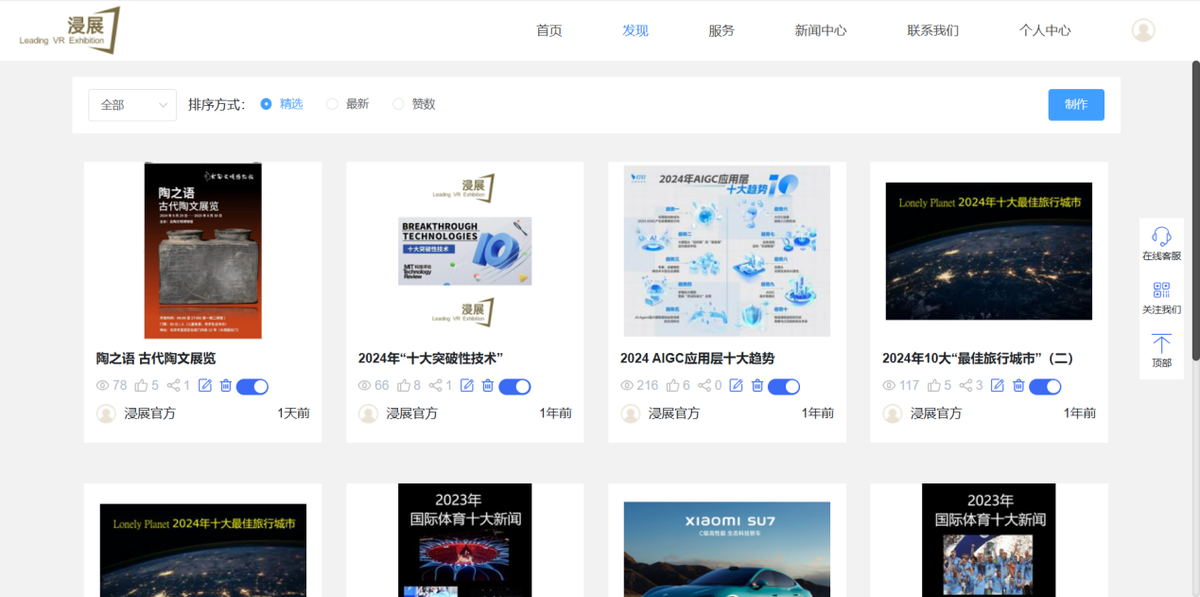Screen dimensions: 1200x597
Task: Click the 浸展 Leading VR Exhibition logo
Action: coord(70,30)
